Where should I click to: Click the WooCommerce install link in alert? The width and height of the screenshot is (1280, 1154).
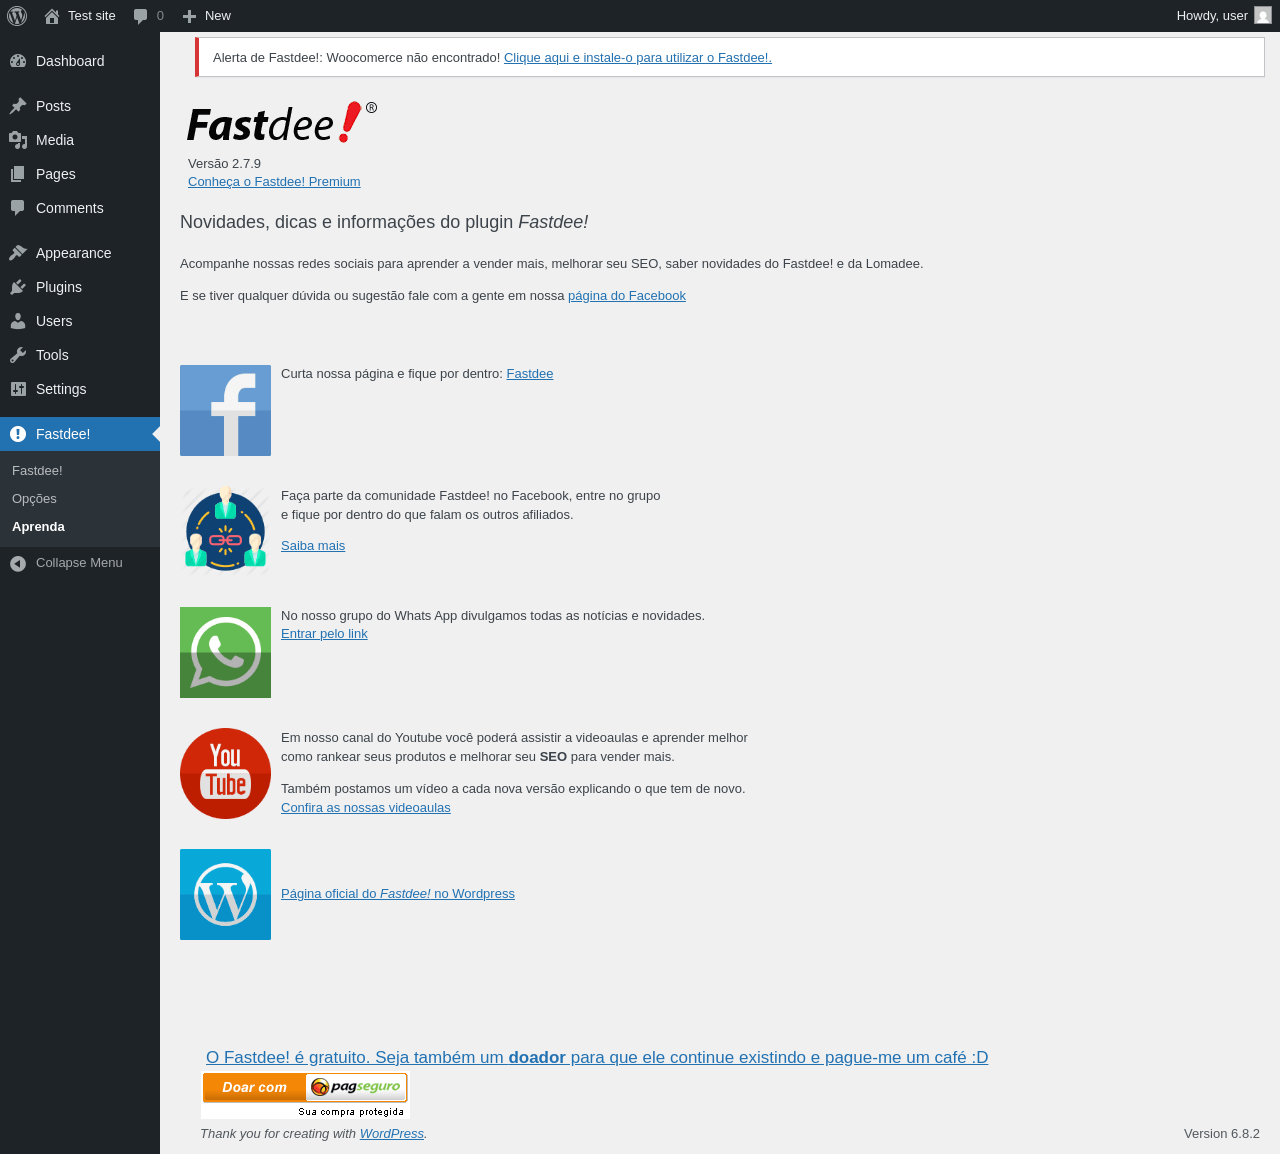pos(638,58)
